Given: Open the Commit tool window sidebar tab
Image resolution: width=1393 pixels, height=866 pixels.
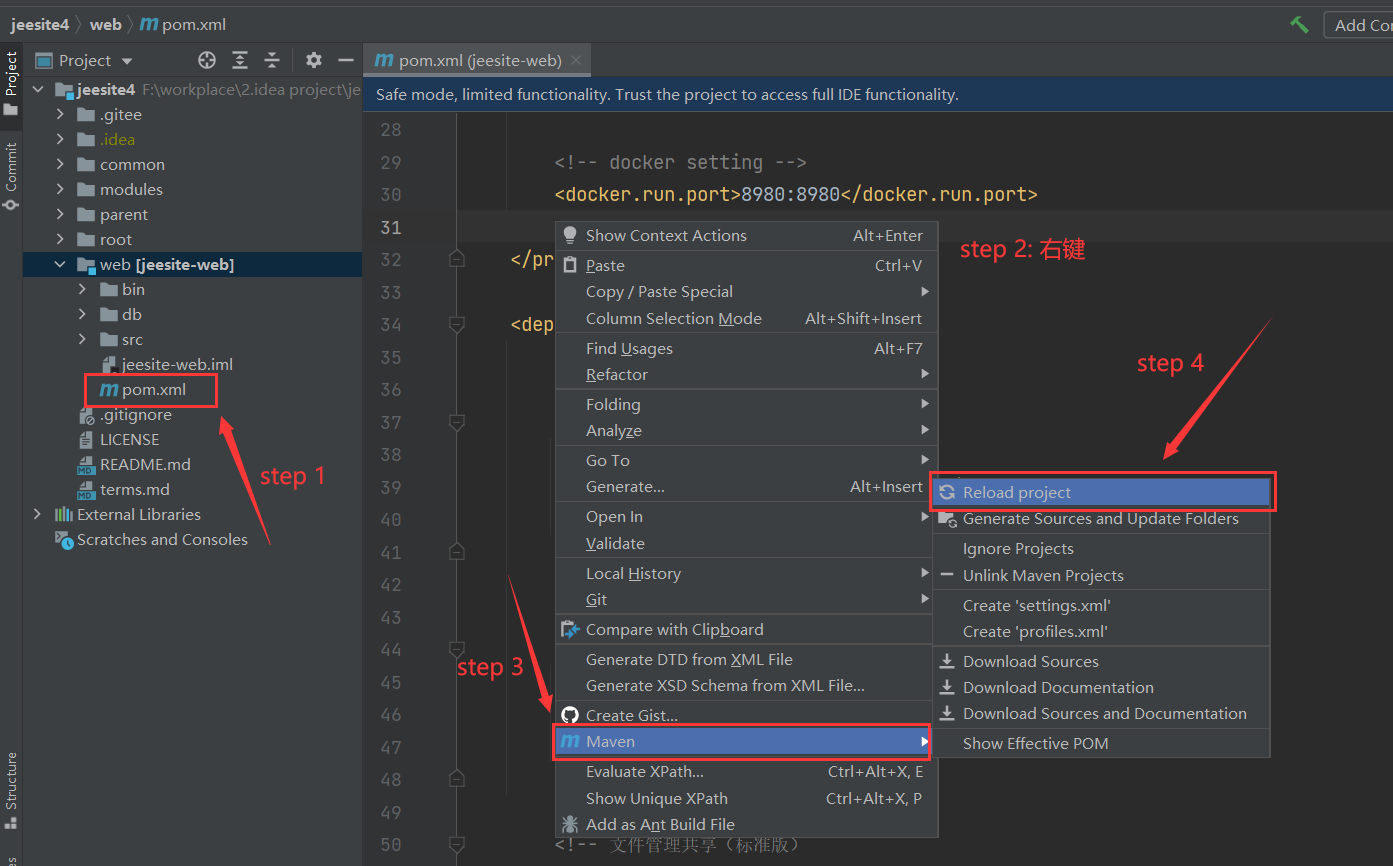Looking at the screenshot, I should point(11,176).
